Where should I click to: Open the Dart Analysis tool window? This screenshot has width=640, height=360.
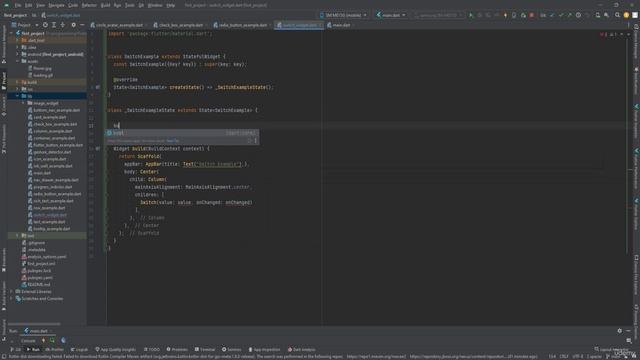pos(301,349)
